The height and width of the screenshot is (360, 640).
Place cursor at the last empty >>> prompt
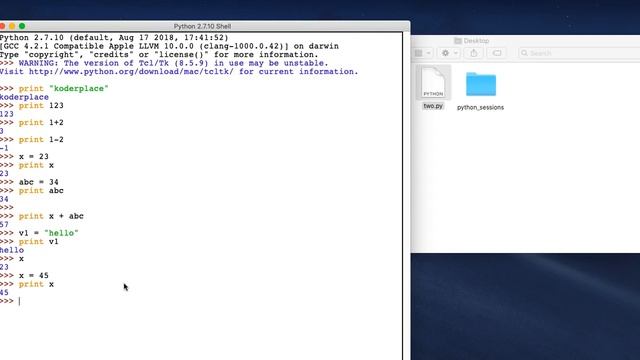19,301
